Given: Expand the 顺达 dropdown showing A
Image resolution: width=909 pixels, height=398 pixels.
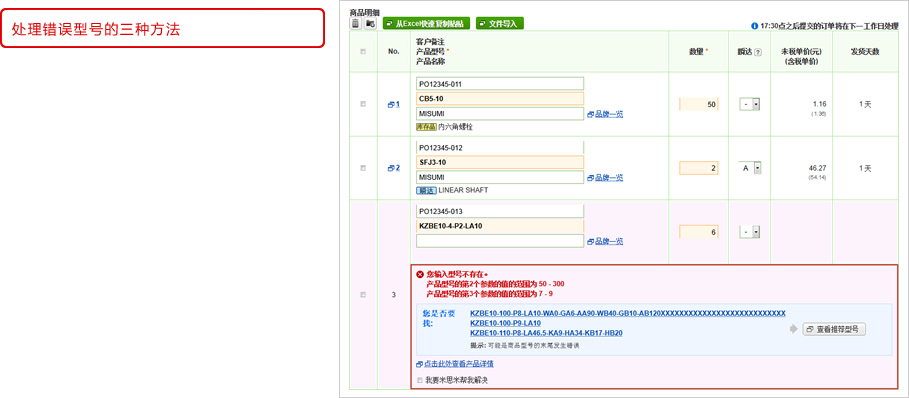Looking at the screenshot, I should 750,168.
